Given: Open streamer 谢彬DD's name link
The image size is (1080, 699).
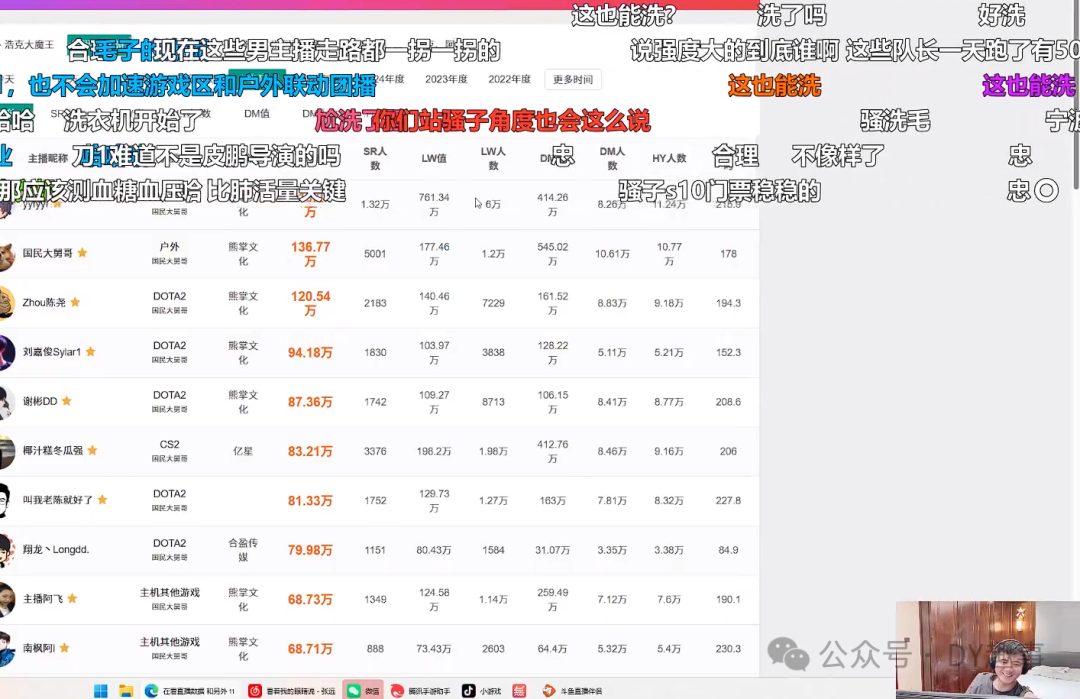Looking at the screenshot, I should [x=40, y=401].
